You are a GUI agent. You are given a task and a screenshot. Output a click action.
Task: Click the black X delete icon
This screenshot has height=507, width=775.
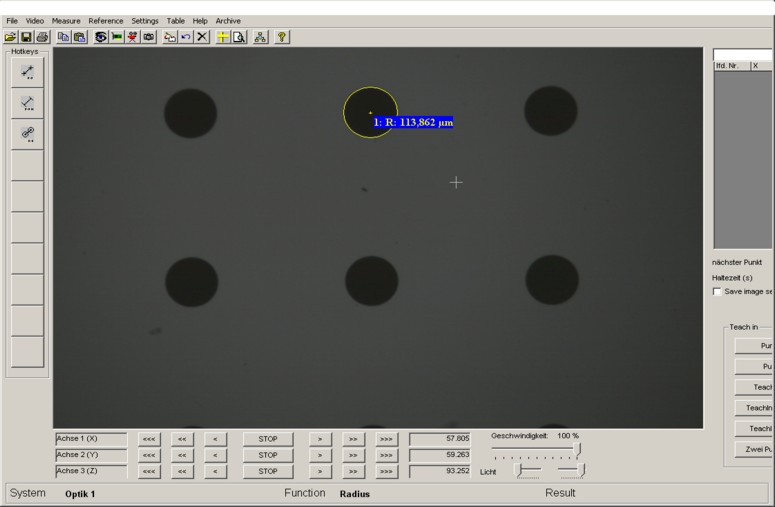point(202,37)
